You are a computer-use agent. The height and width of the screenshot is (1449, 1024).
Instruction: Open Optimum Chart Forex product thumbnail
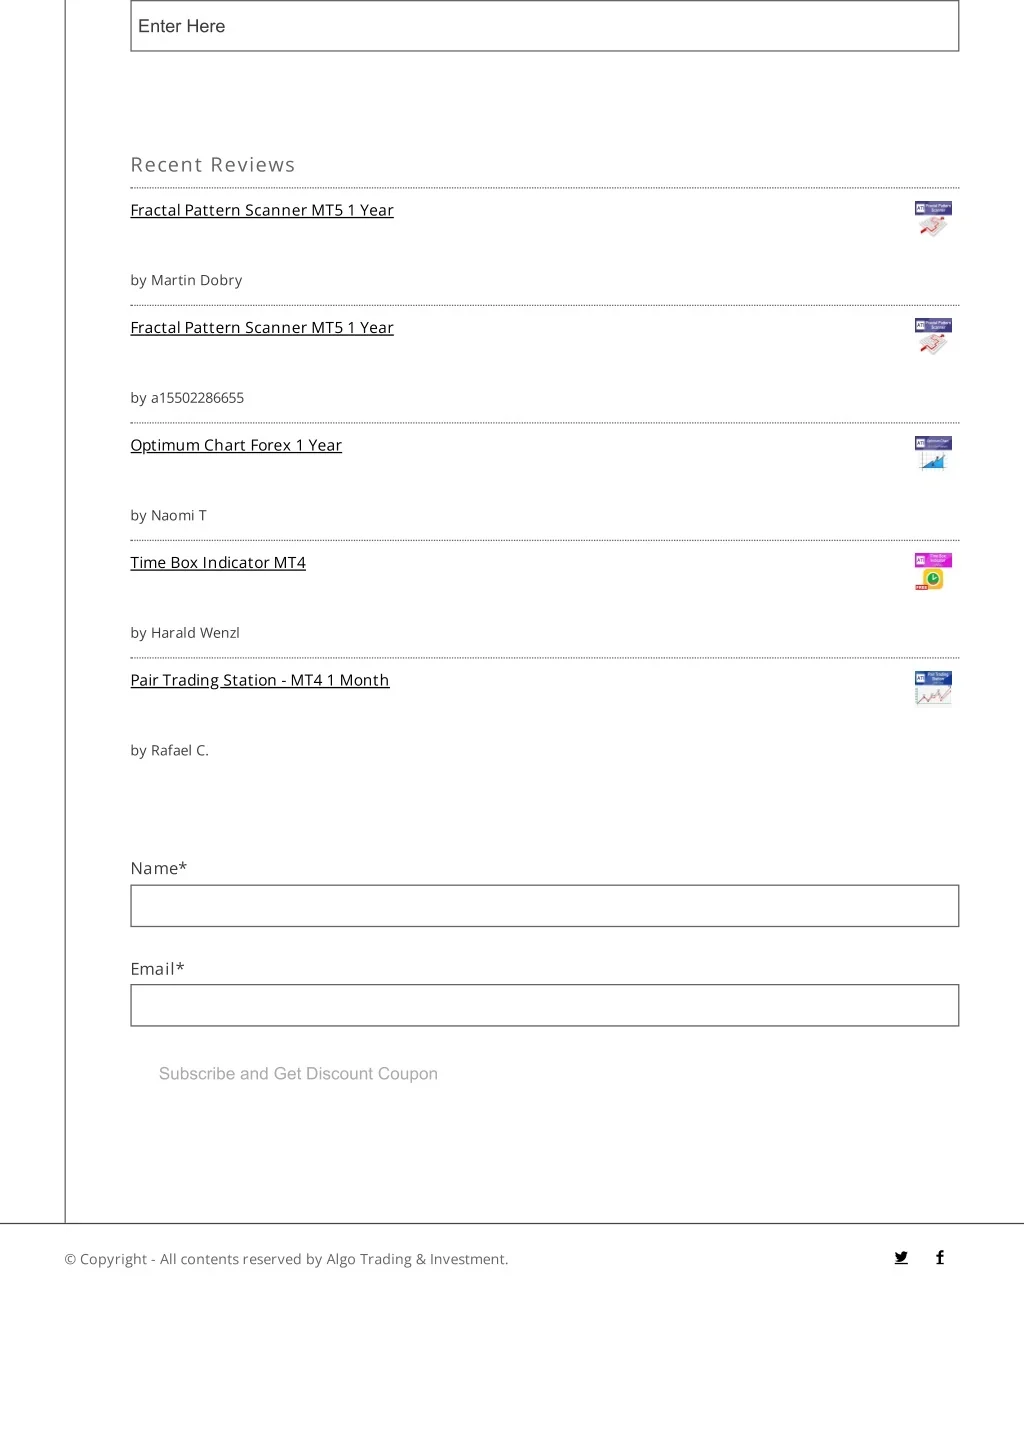coord(933,454)
